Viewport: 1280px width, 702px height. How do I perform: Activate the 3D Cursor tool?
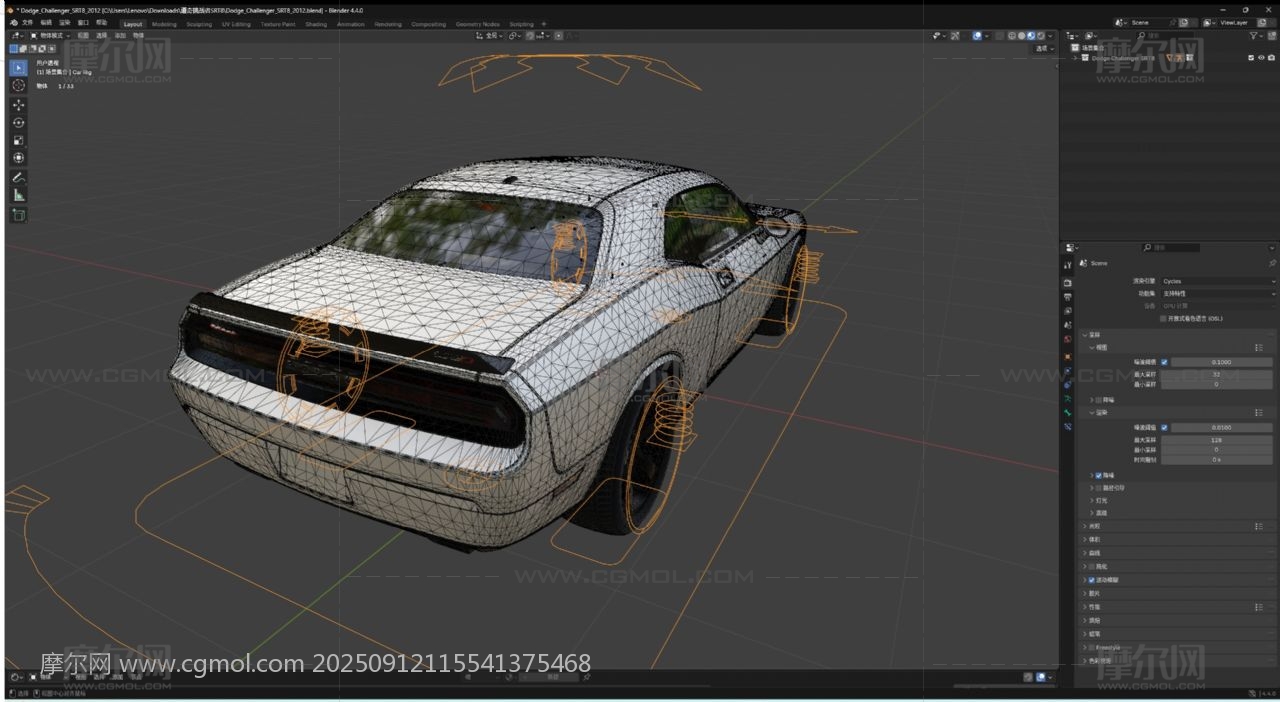[x=18, y=86]
